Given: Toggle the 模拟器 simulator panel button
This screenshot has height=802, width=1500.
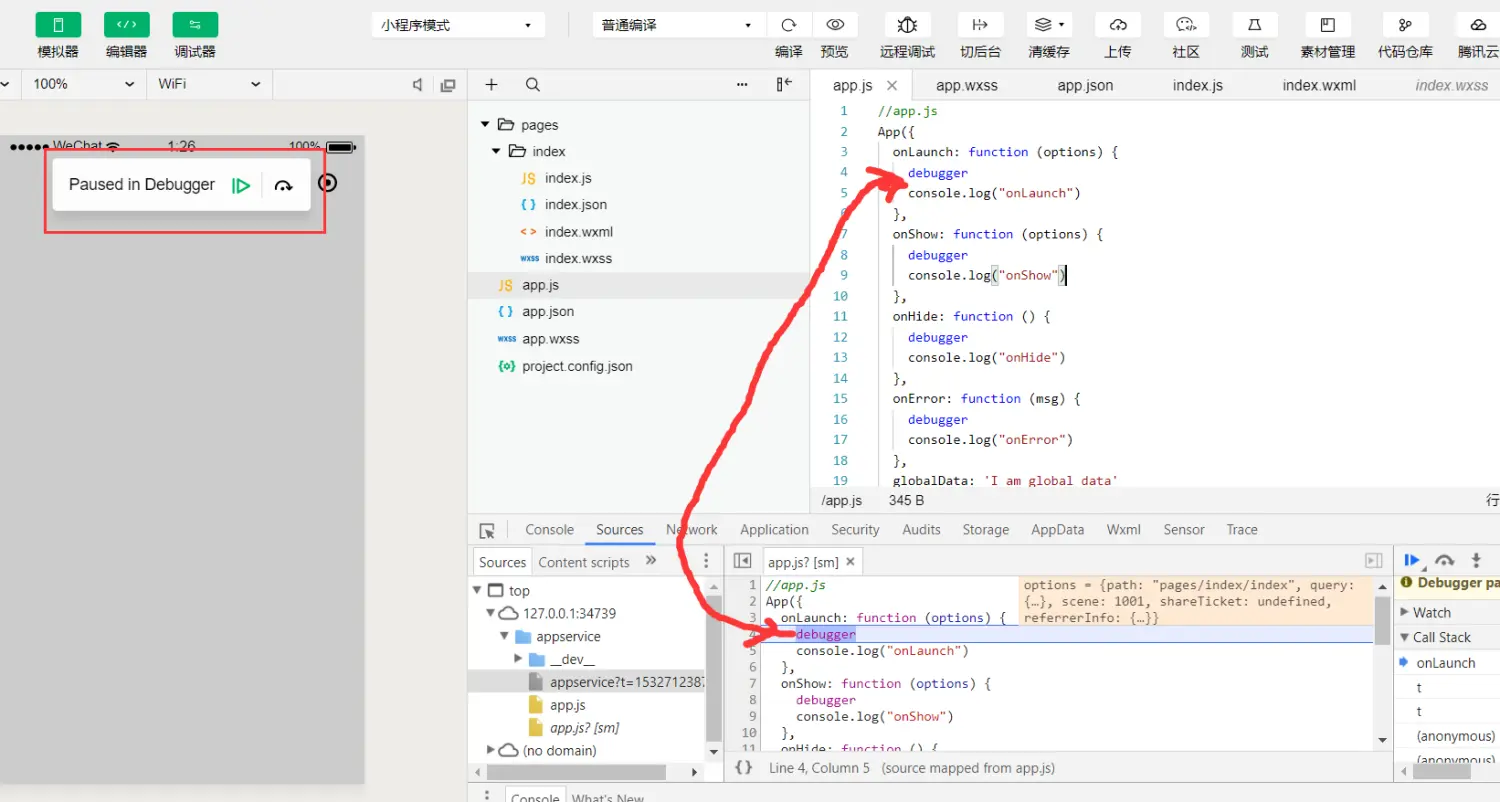Looking at the screenshot, I should tap(58, 25).
